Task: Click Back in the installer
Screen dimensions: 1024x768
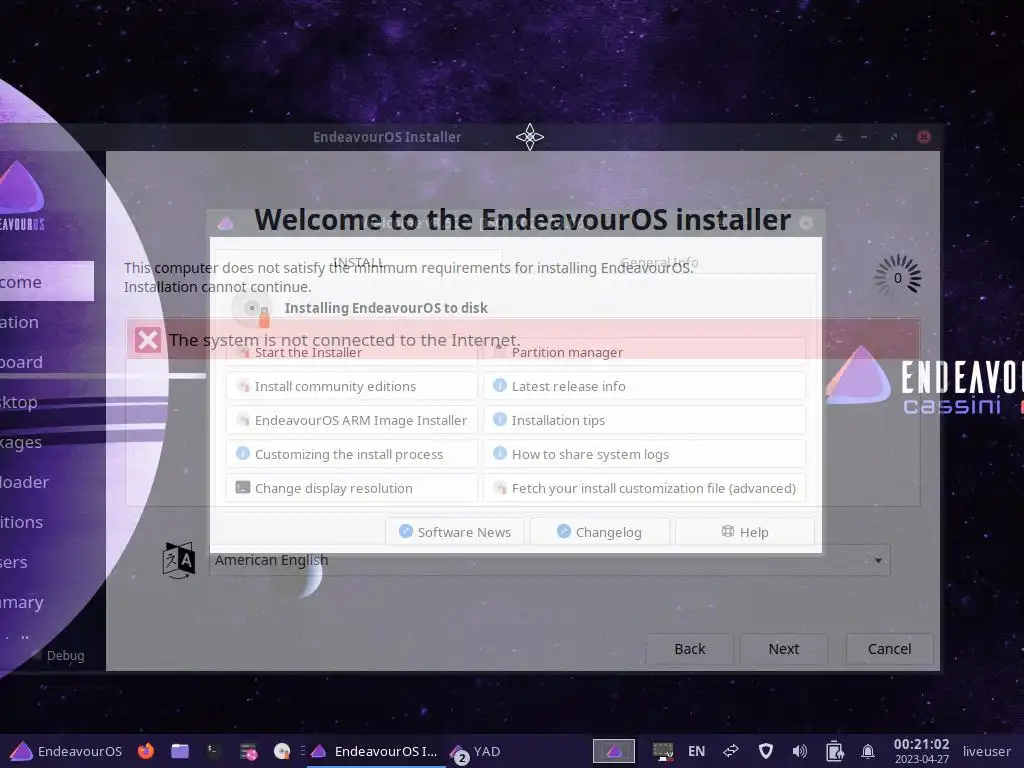Action: pyautogui.click(x=690, y=648)
